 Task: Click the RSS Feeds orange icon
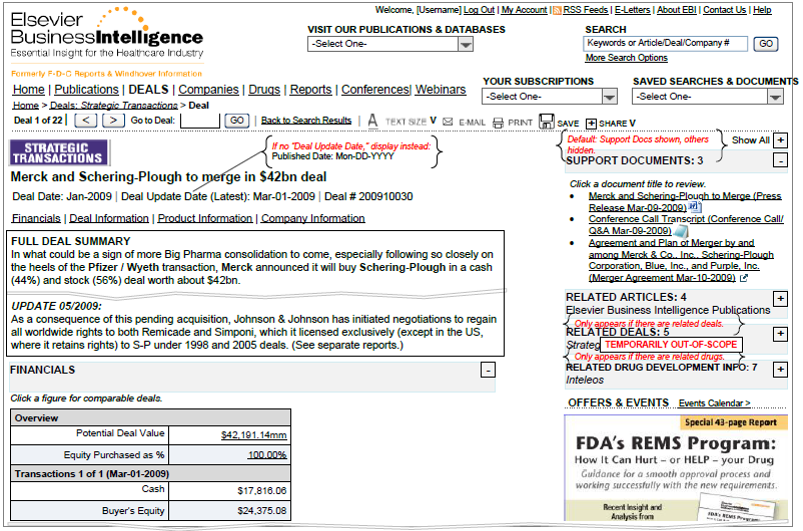pyautogui.click(x=557, y=10)
